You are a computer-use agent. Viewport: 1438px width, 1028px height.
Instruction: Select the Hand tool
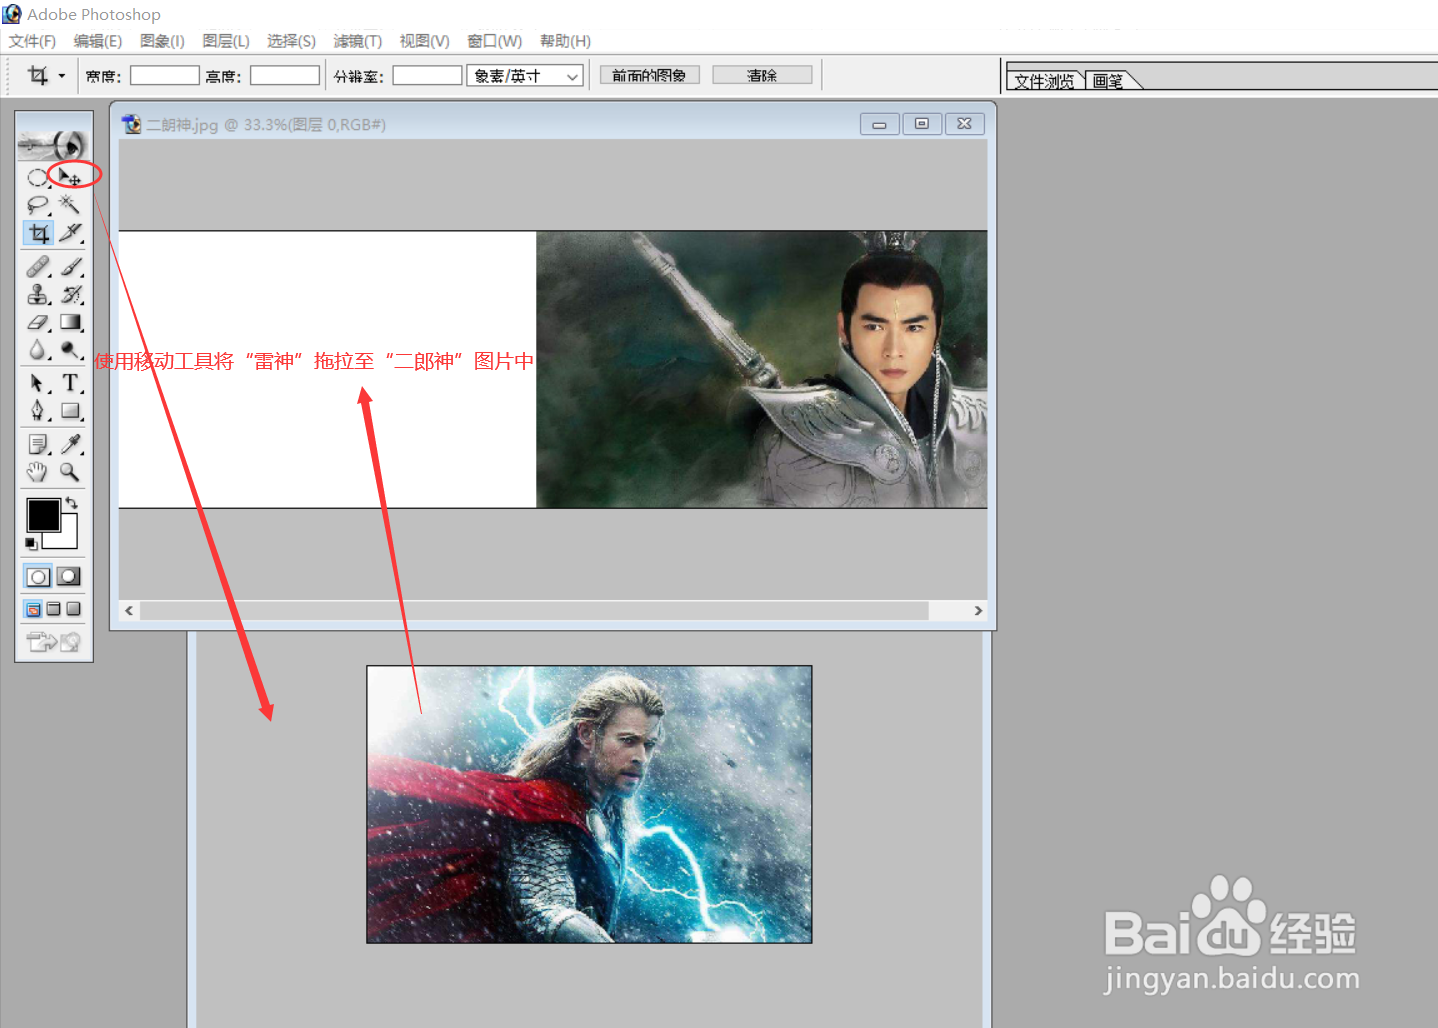point(38,472)
